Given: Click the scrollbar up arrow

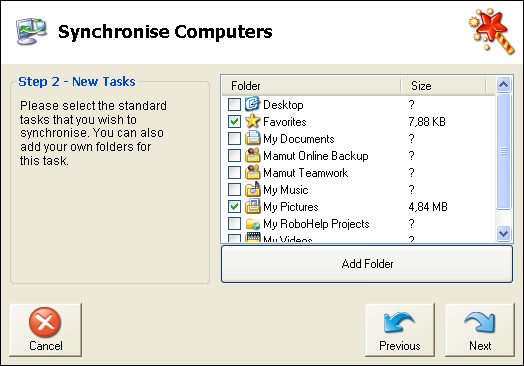Looking at the screenshot, I should 503,85.
